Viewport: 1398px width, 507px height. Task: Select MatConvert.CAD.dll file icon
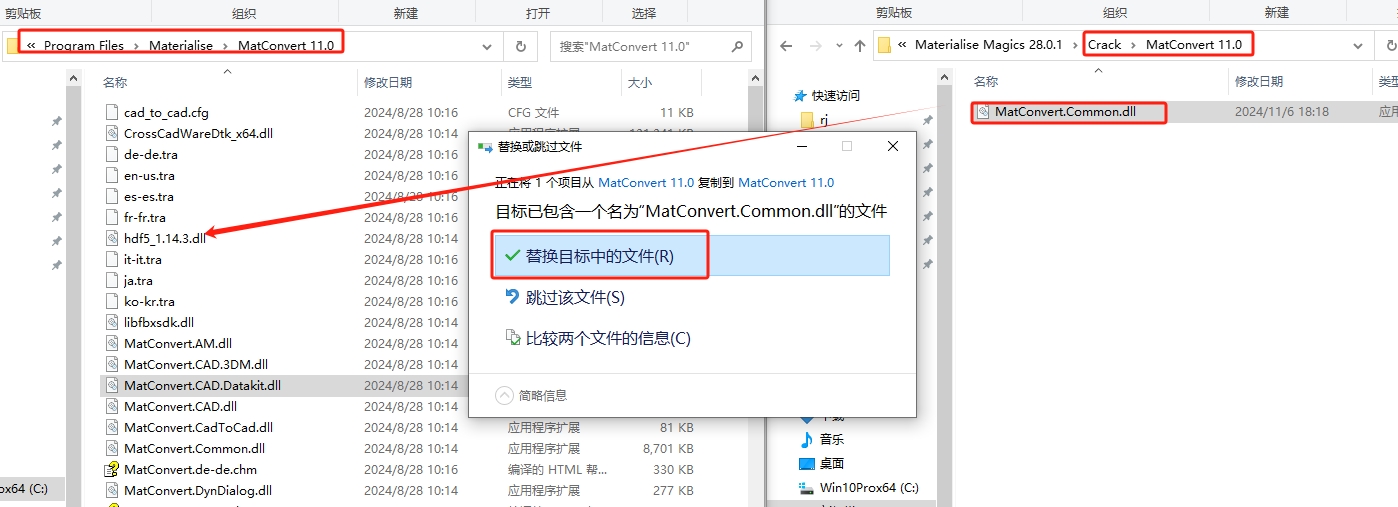(112, 406)
